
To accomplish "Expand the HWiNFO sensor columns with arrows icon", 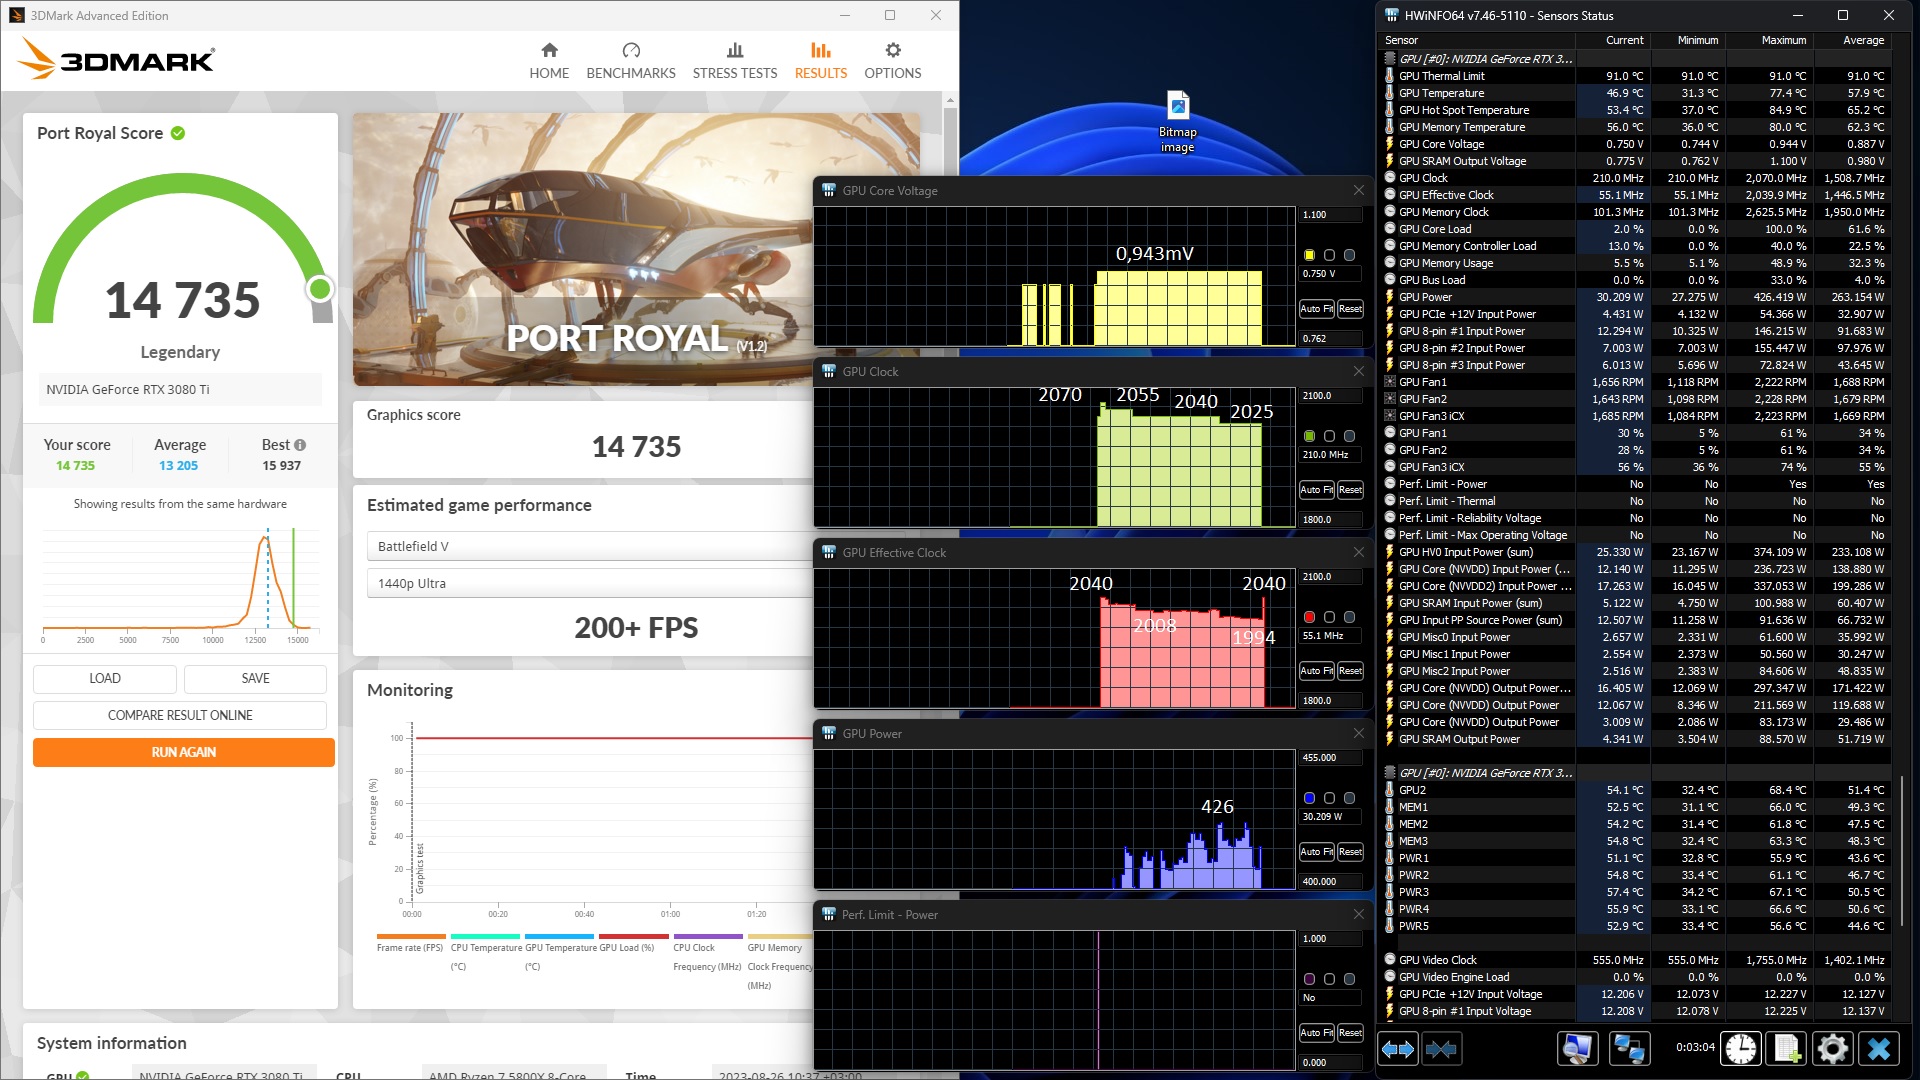I will point(1398,1048).
